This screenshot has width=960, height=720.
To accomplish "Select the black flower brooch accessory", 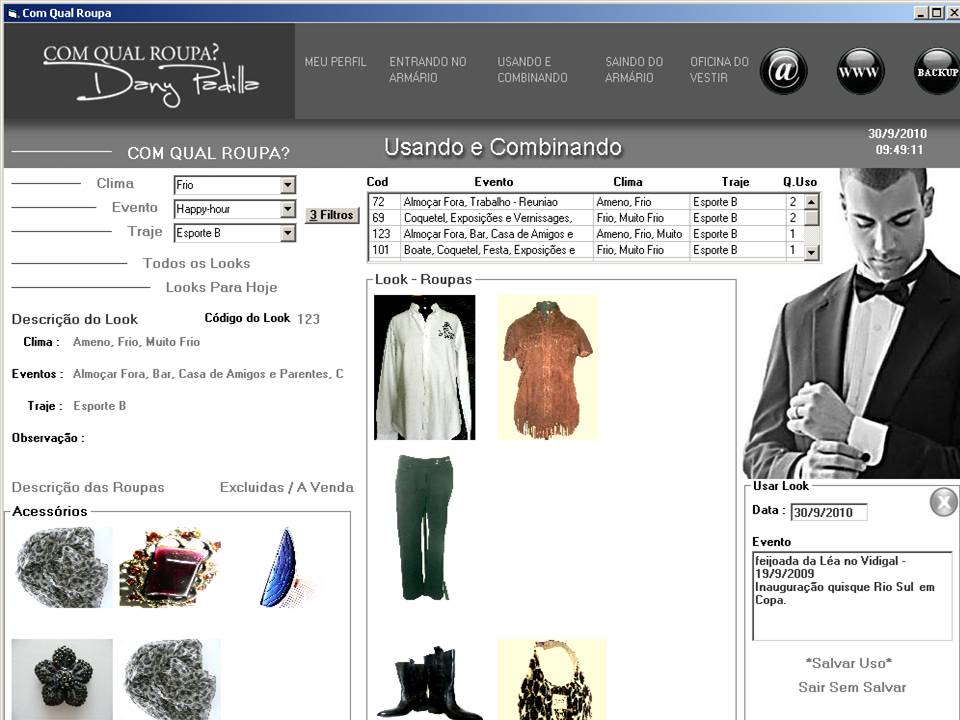I will pos(62,679).
